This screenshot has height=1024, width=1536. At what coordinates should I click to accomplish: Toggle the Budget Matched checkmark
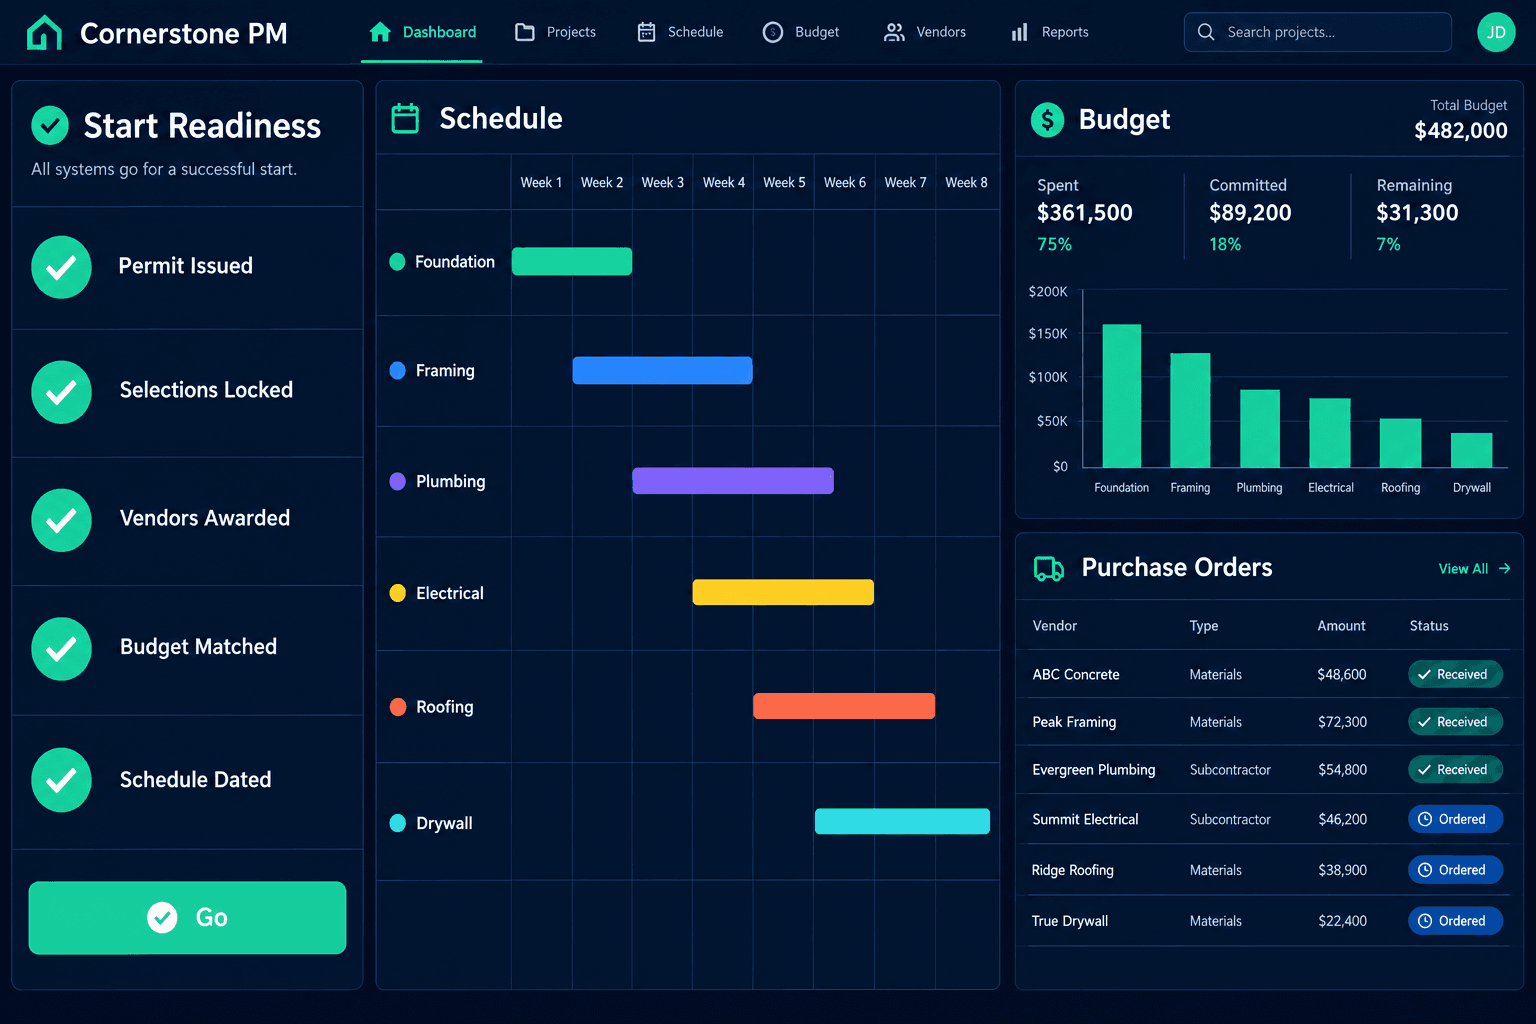pos(61,649)
